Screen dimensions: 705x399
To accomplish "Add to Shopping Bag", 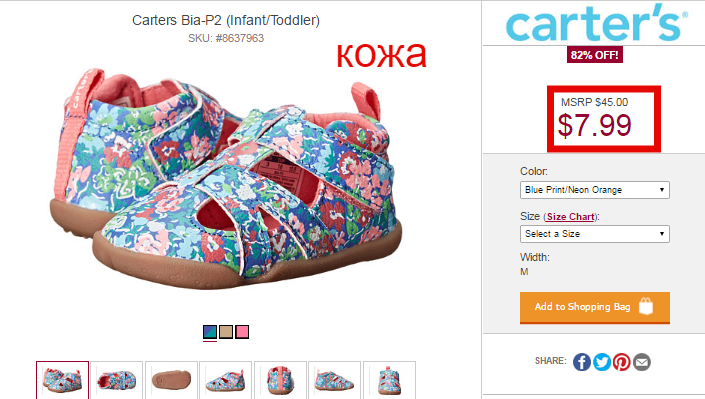I will (595, 308).
